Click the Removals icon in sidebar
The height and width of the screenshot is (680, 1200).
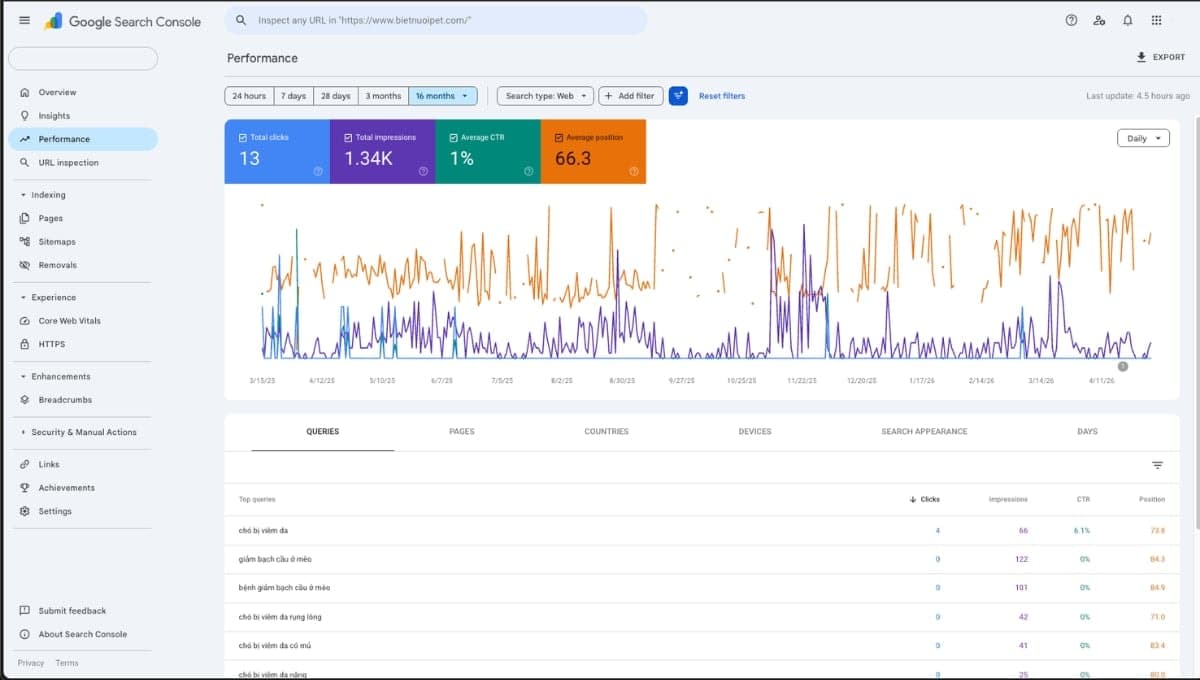pyautogui.click(x=25, y=265)
